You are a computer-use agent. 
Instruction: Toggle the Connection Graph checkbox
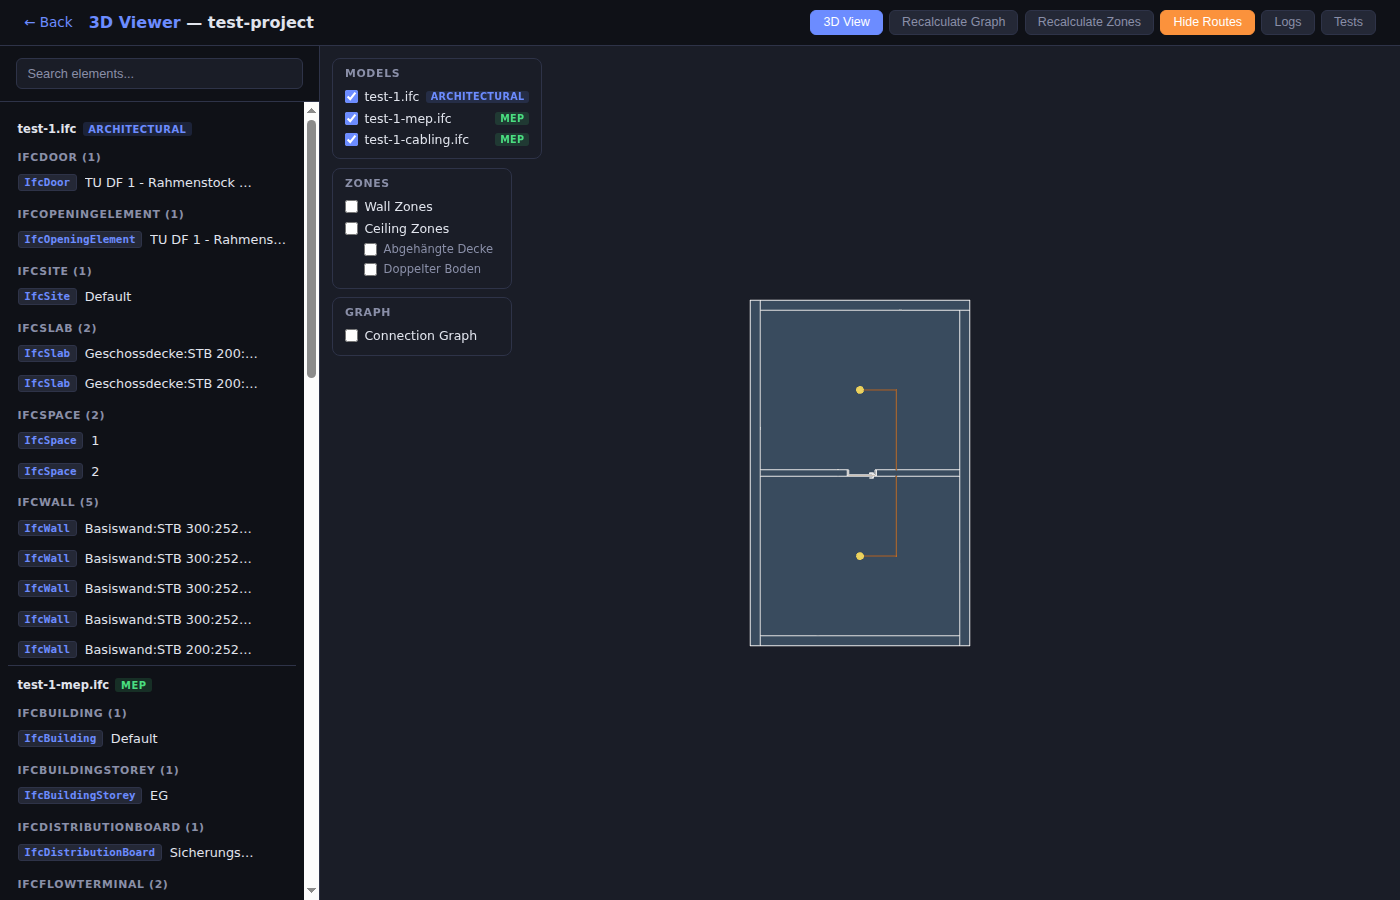pyautogui.click(x=352, y=336)
